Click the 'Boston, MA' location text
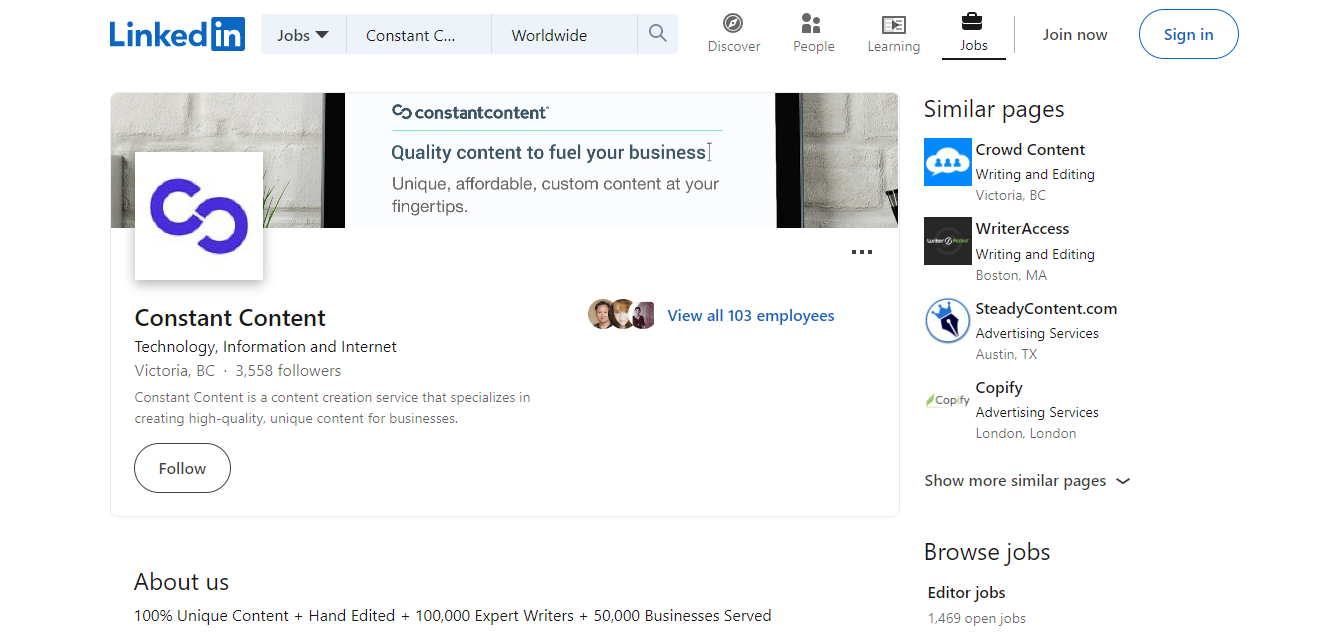The height and width of the screenshot is (643, 1321). coord(1009,275)
